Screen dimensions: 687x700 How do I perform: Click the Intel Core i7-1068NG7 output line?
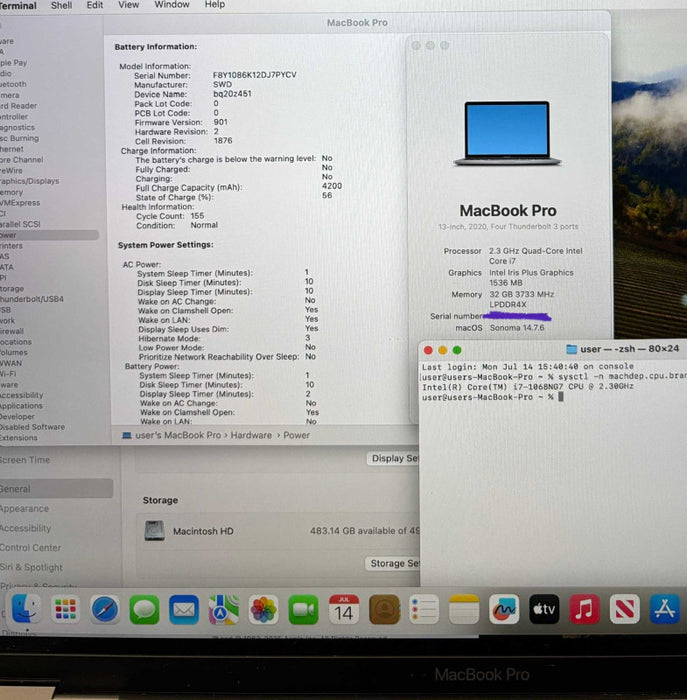coord(528,387)
